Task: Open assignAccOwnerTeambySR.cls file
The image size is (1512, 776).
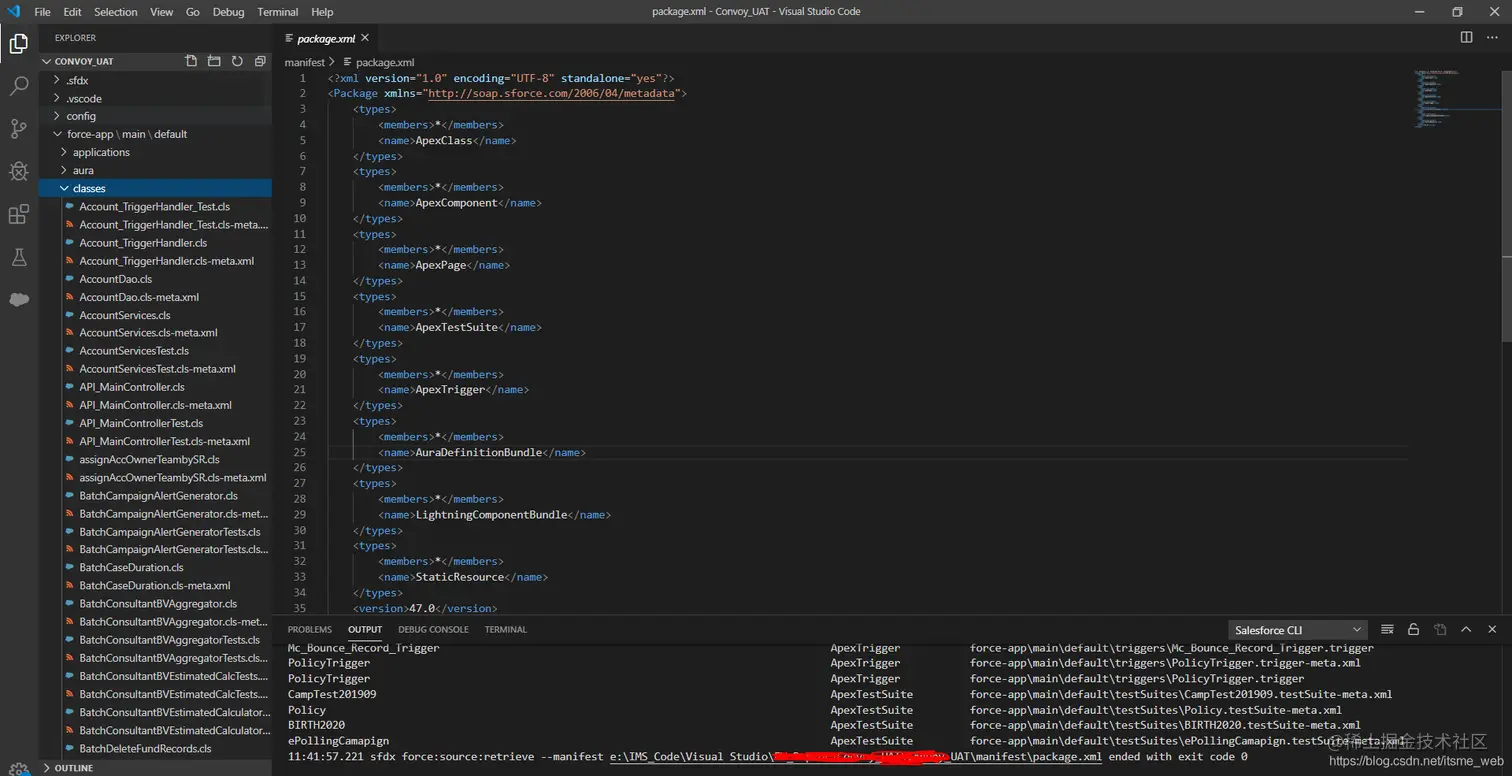Action: pyautogui.click(x=149, y=459)
